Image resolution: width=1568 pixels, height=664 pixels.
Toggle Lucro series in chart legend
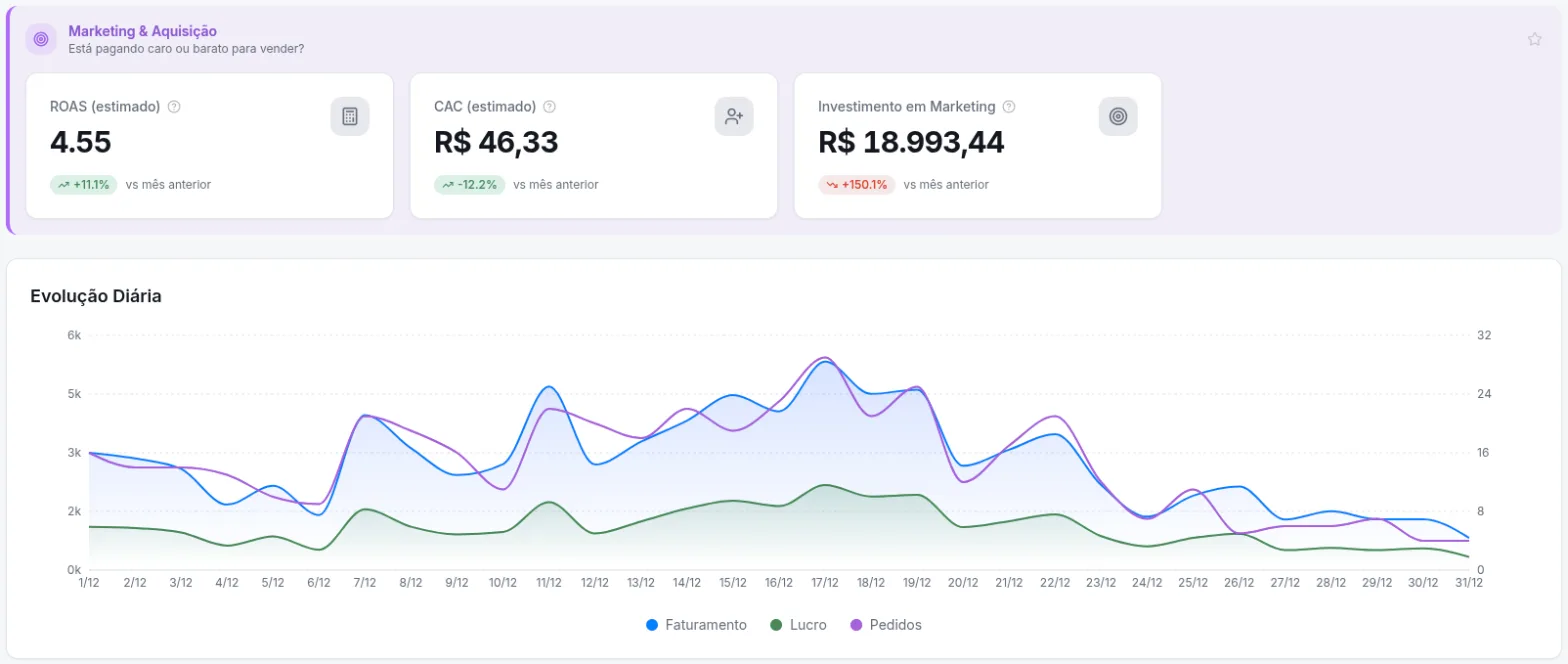(798, 625)
